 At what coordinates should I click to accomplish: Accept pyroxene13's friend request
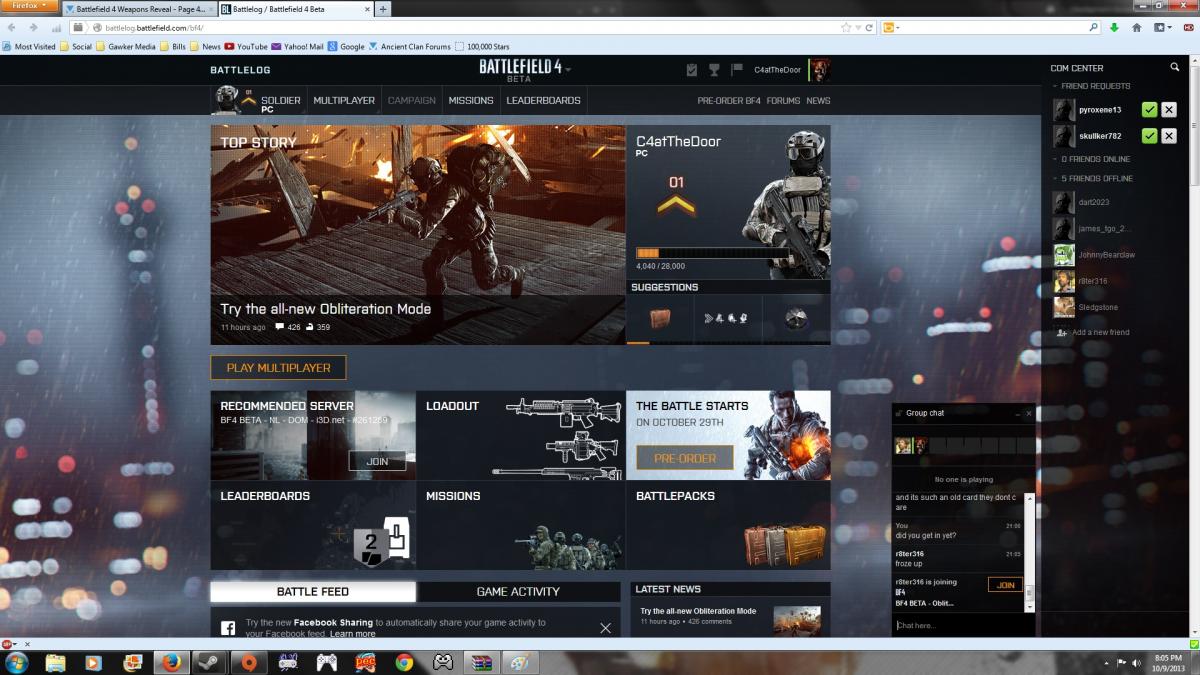tap(1150, 110)
